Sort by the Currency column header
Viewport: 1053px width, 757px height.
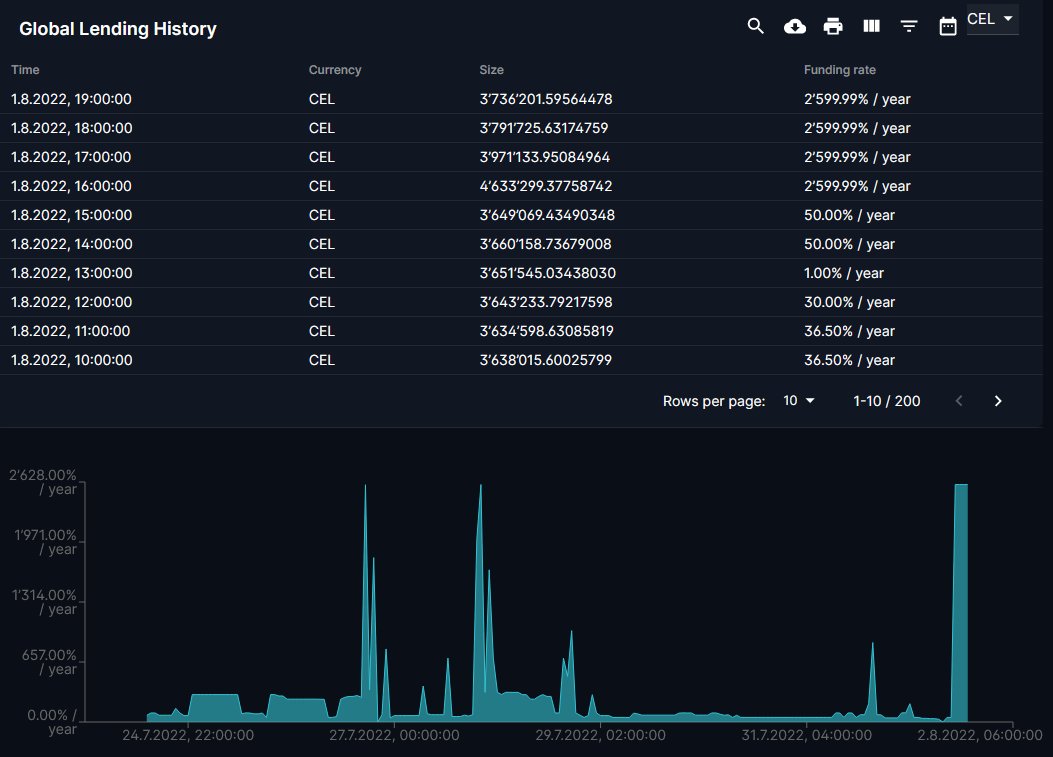[x=334, y=70]
